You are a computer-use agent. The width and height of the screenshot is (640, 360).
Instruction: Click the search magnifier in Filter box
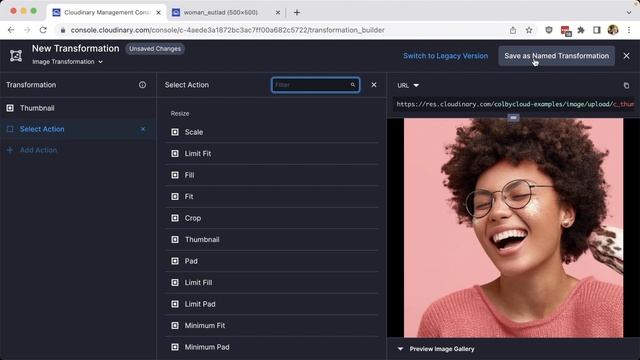coord(353,85)
